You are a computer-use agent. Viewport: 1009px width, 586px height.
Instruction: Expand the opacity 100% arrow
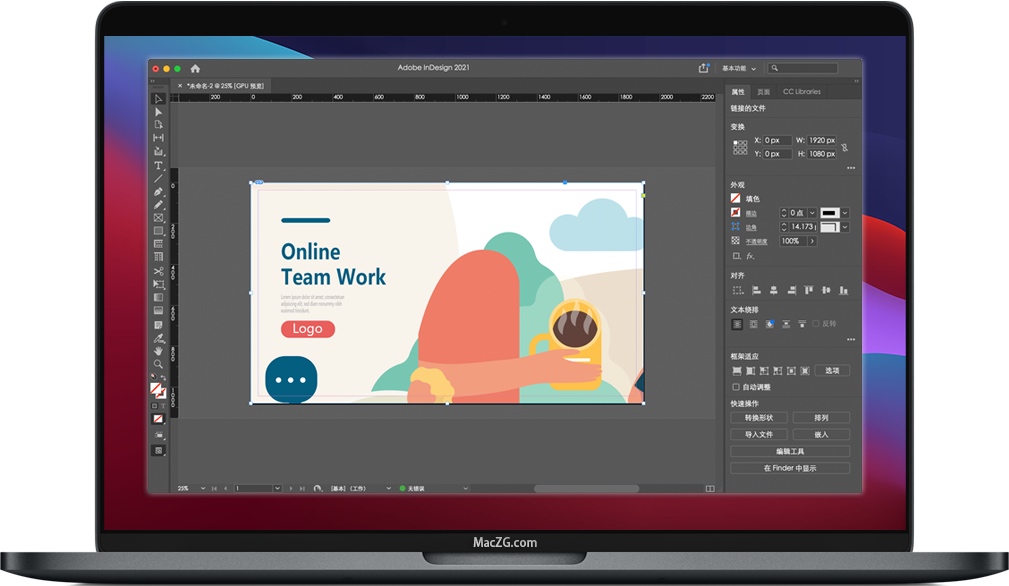click(811, 241)
